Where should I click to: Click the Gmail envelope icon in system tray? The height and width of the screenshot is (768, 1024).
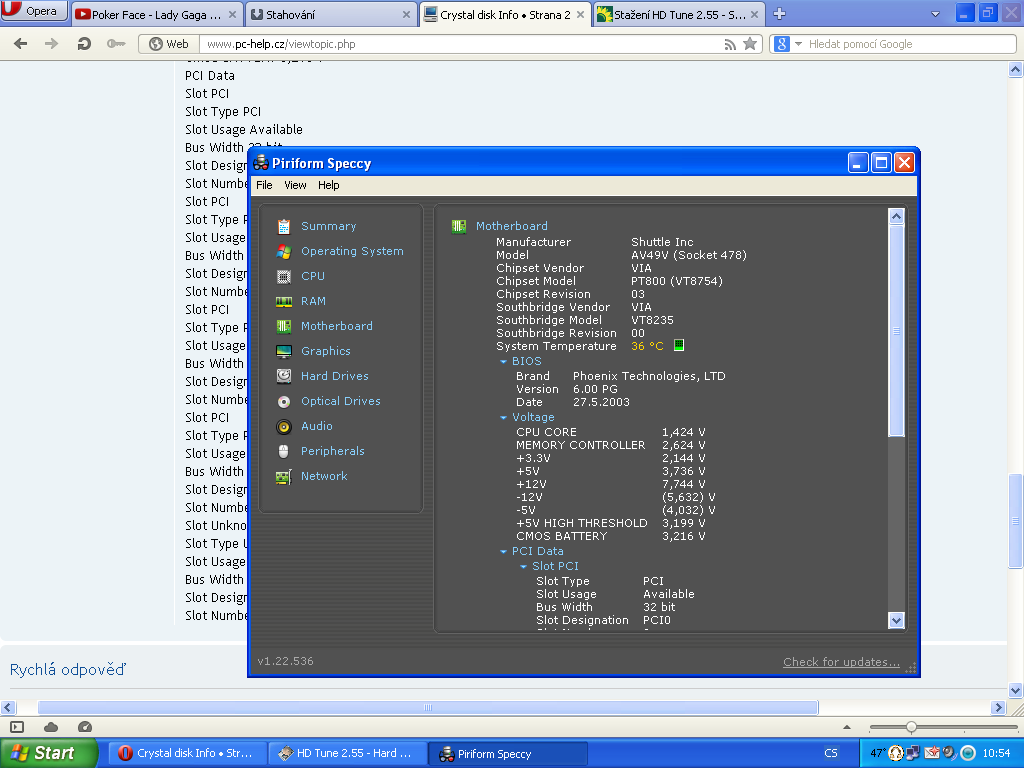[x=931, y=753]
